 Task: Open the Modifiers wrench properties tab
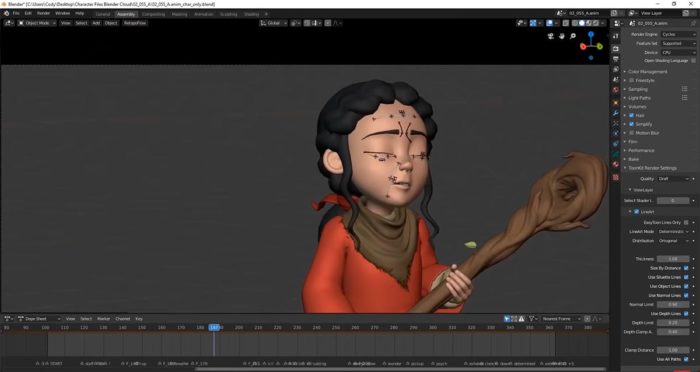616,113
